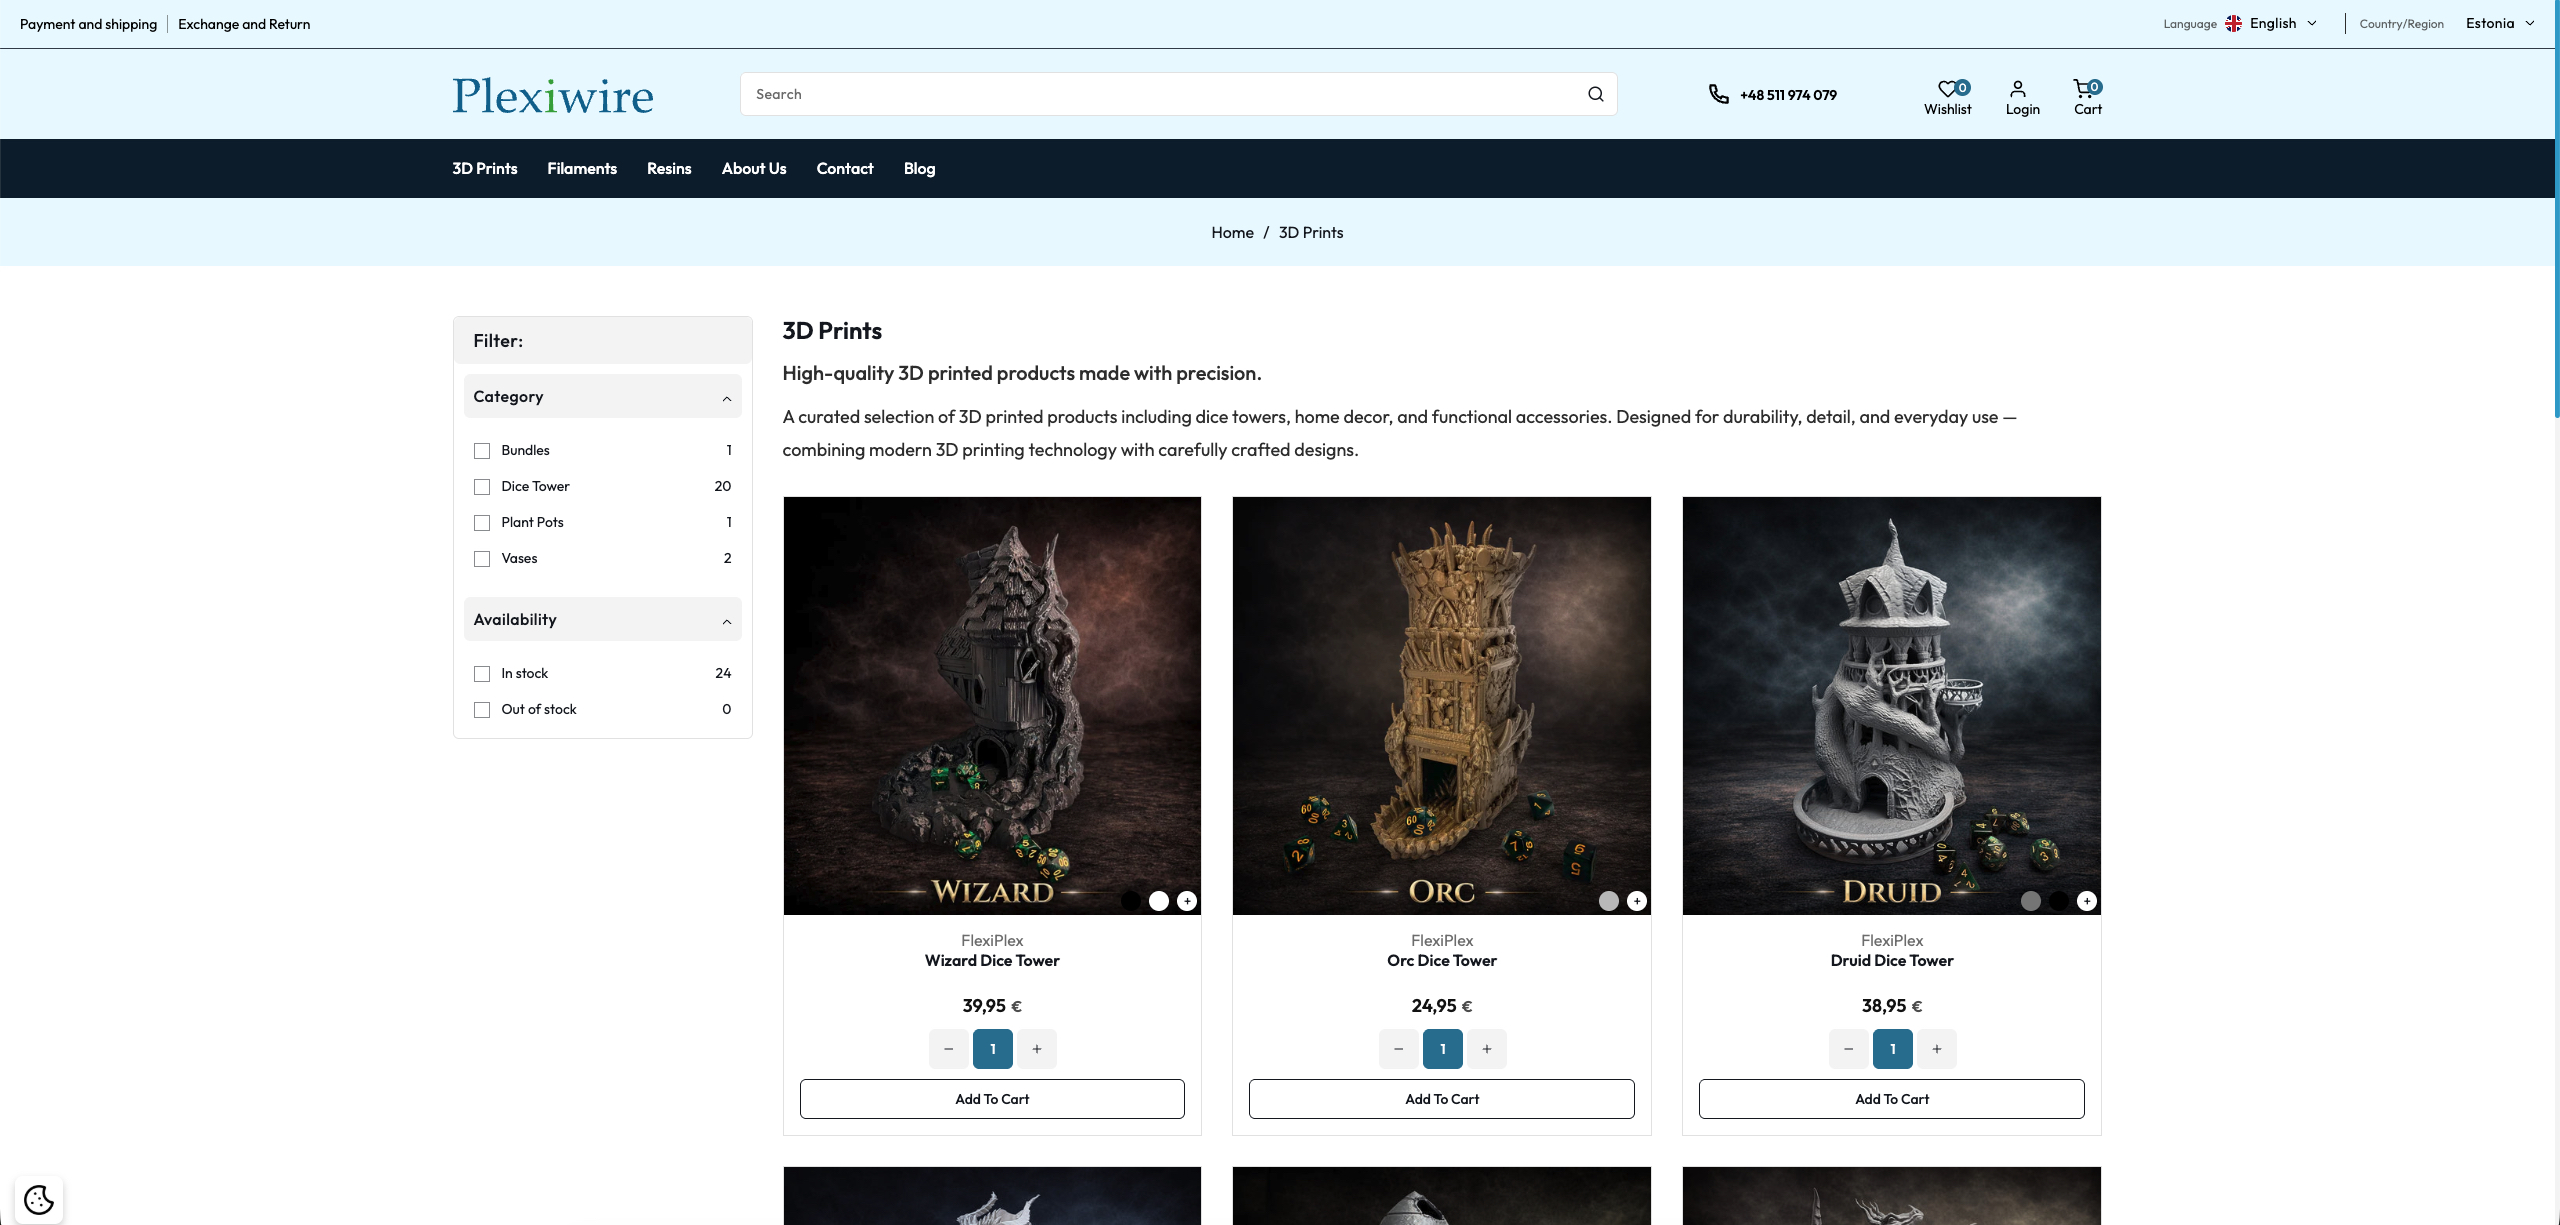Click plus more-colors icon on Wizard image
The height and width of the screenshot is (1225, 2560).
pyautogui.click(x=1187, y=901)
